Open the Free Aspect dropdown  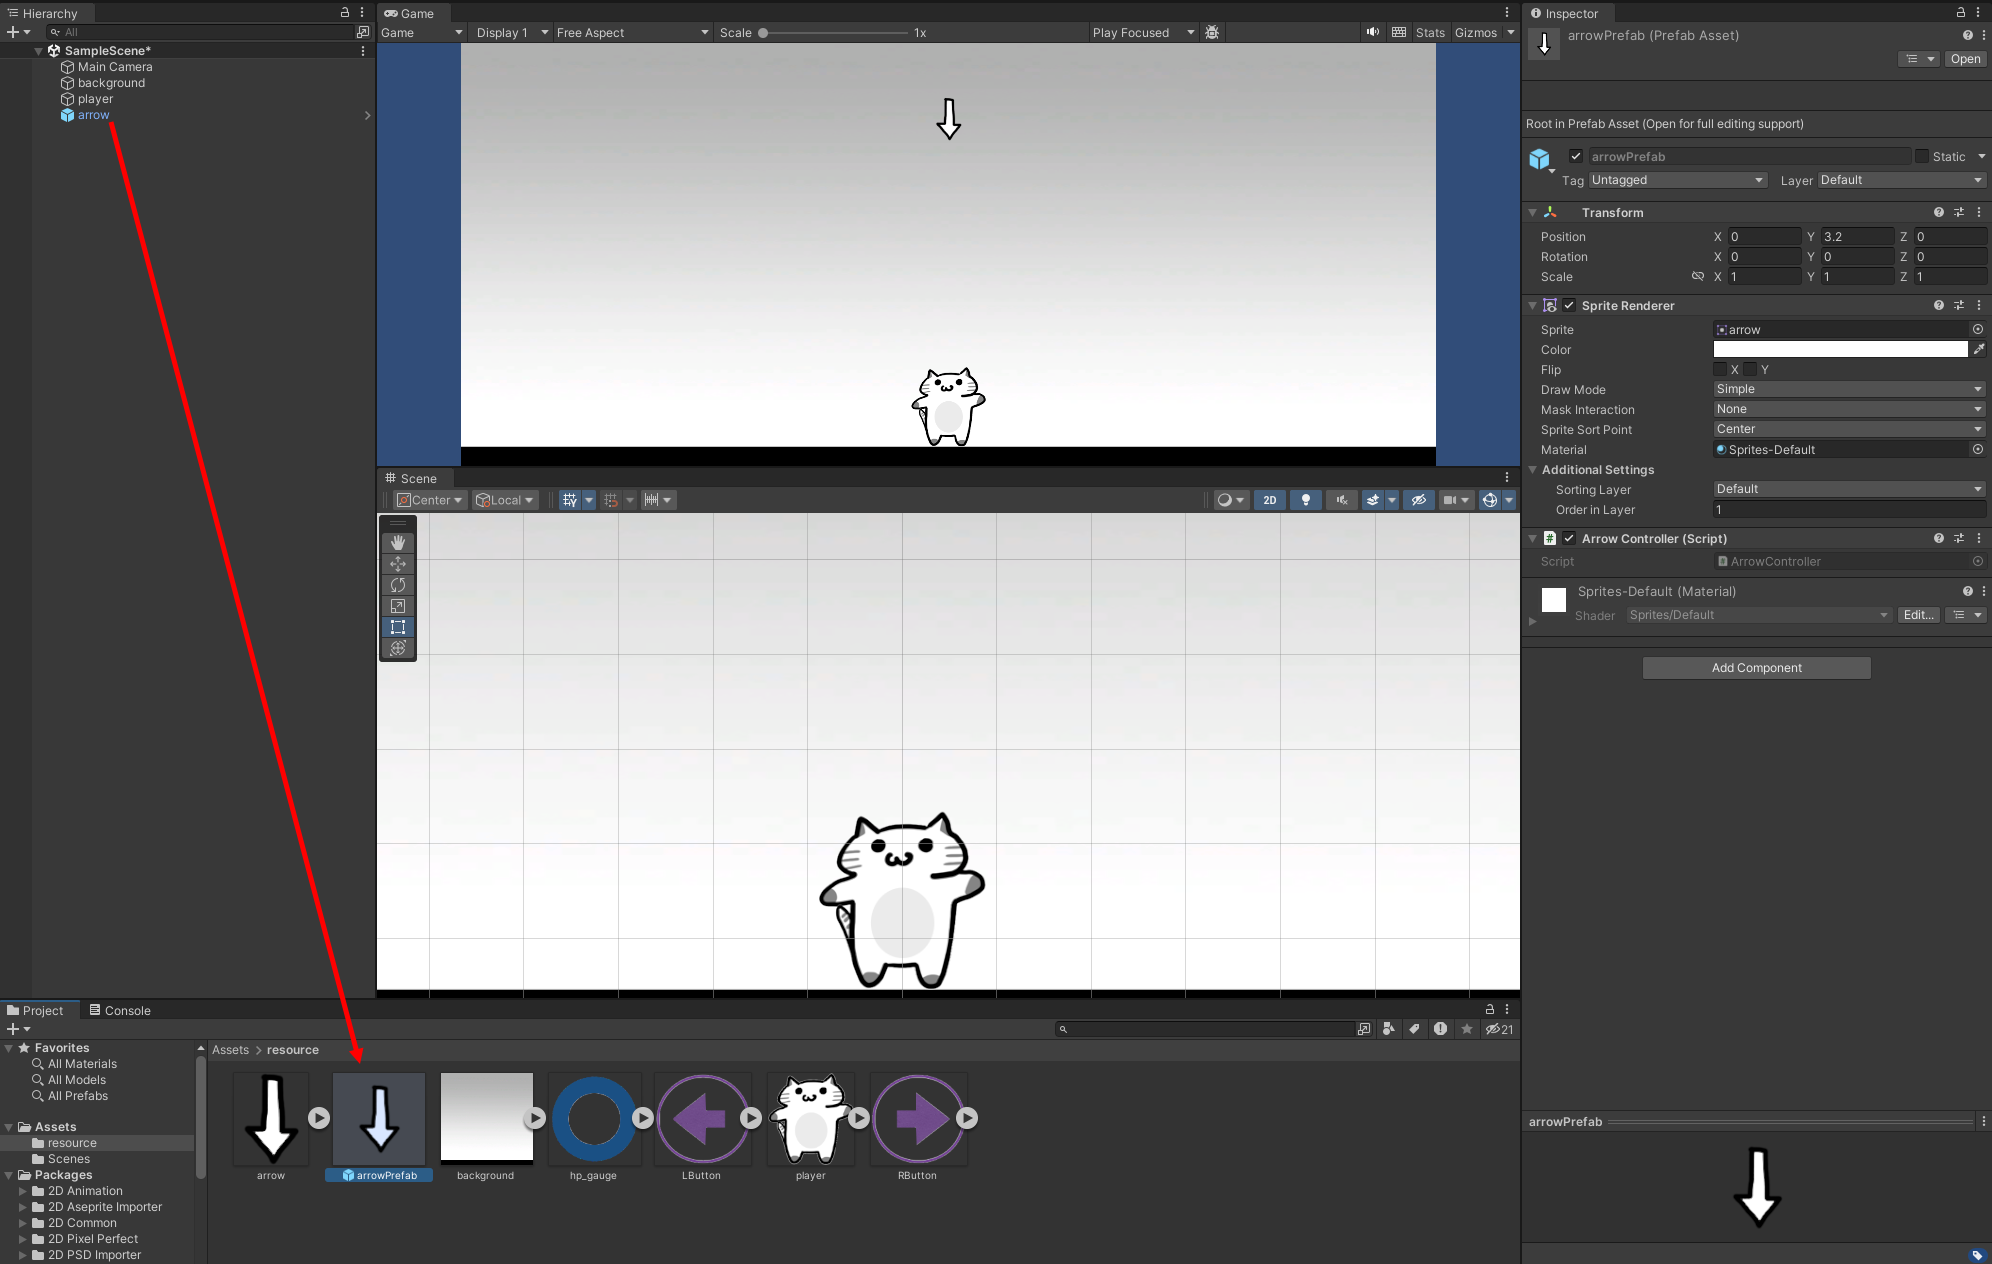click(632, 32)
